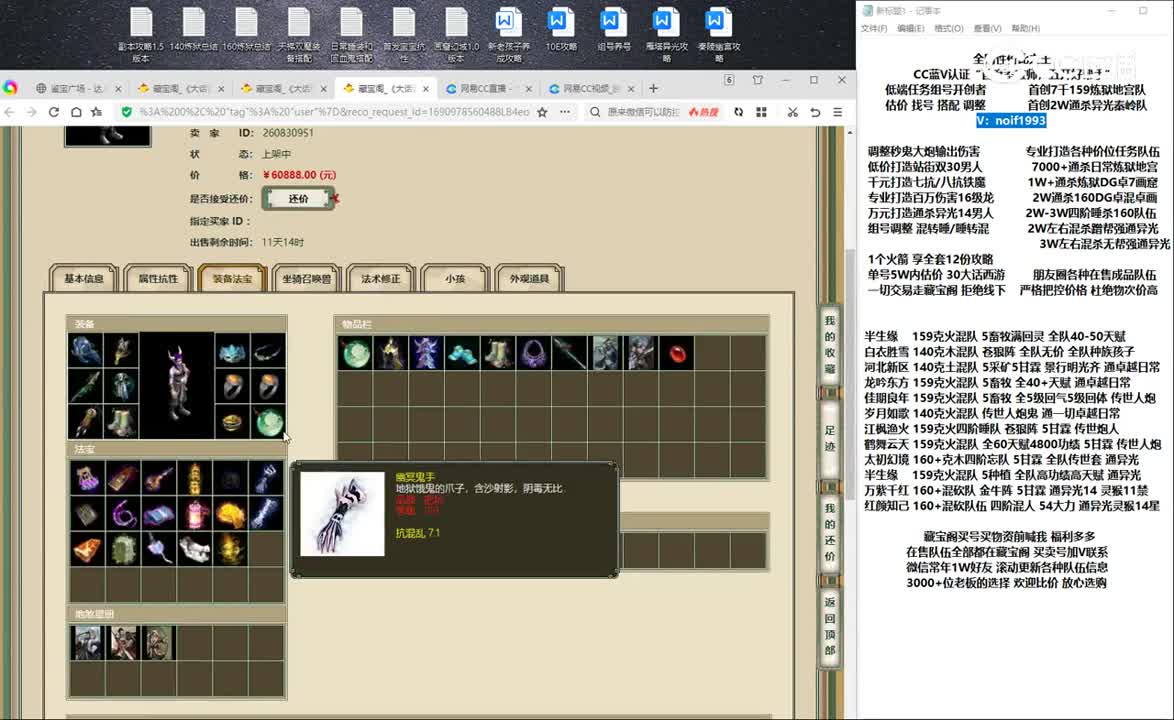Image resolution: width=1174 pixels, height=720 pixels.
Task: Open the 160炼狱总结 desktop file
Action: click(246, 30)
